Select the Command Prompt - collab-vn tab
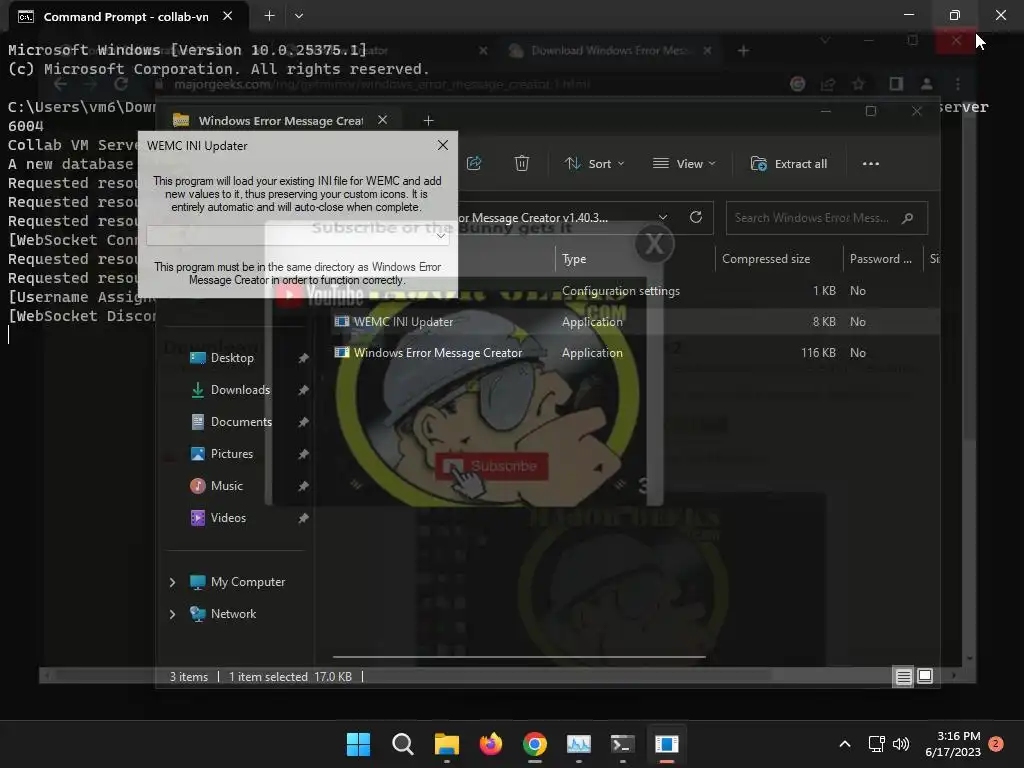This screenshot has height=768, width=1024. (x=126, y=16)
